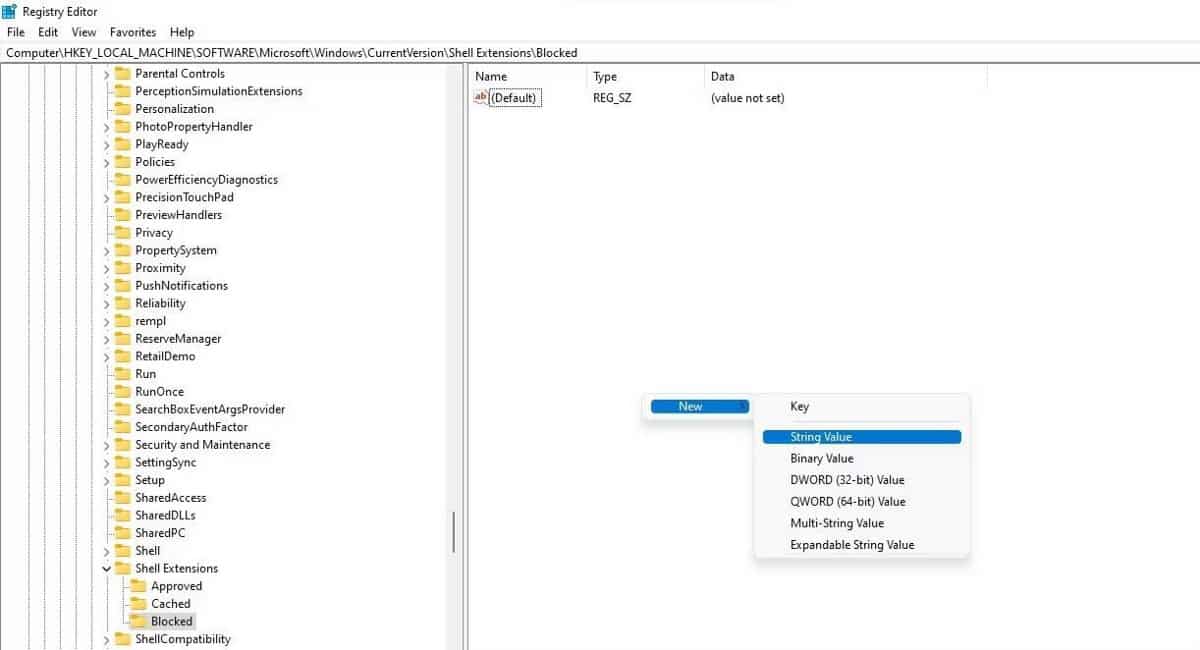Viewport: 1200px width, 650px height.
Task: Click the Registry Editor application icon
Action: coord(10,11)
